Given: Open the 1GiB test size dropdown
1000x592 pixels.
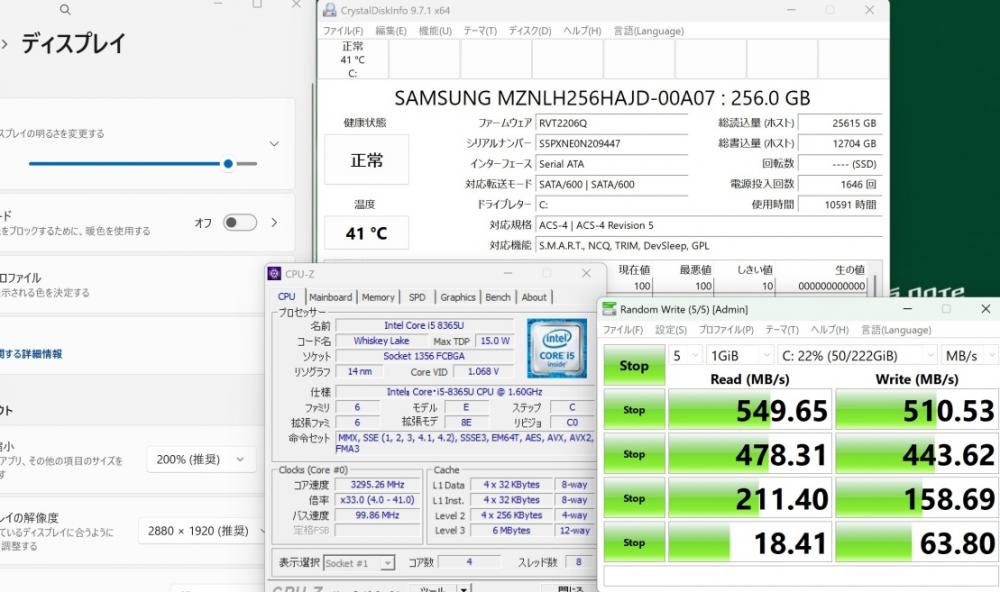Looking at the screenshot, I should click(x=740, y=355).
